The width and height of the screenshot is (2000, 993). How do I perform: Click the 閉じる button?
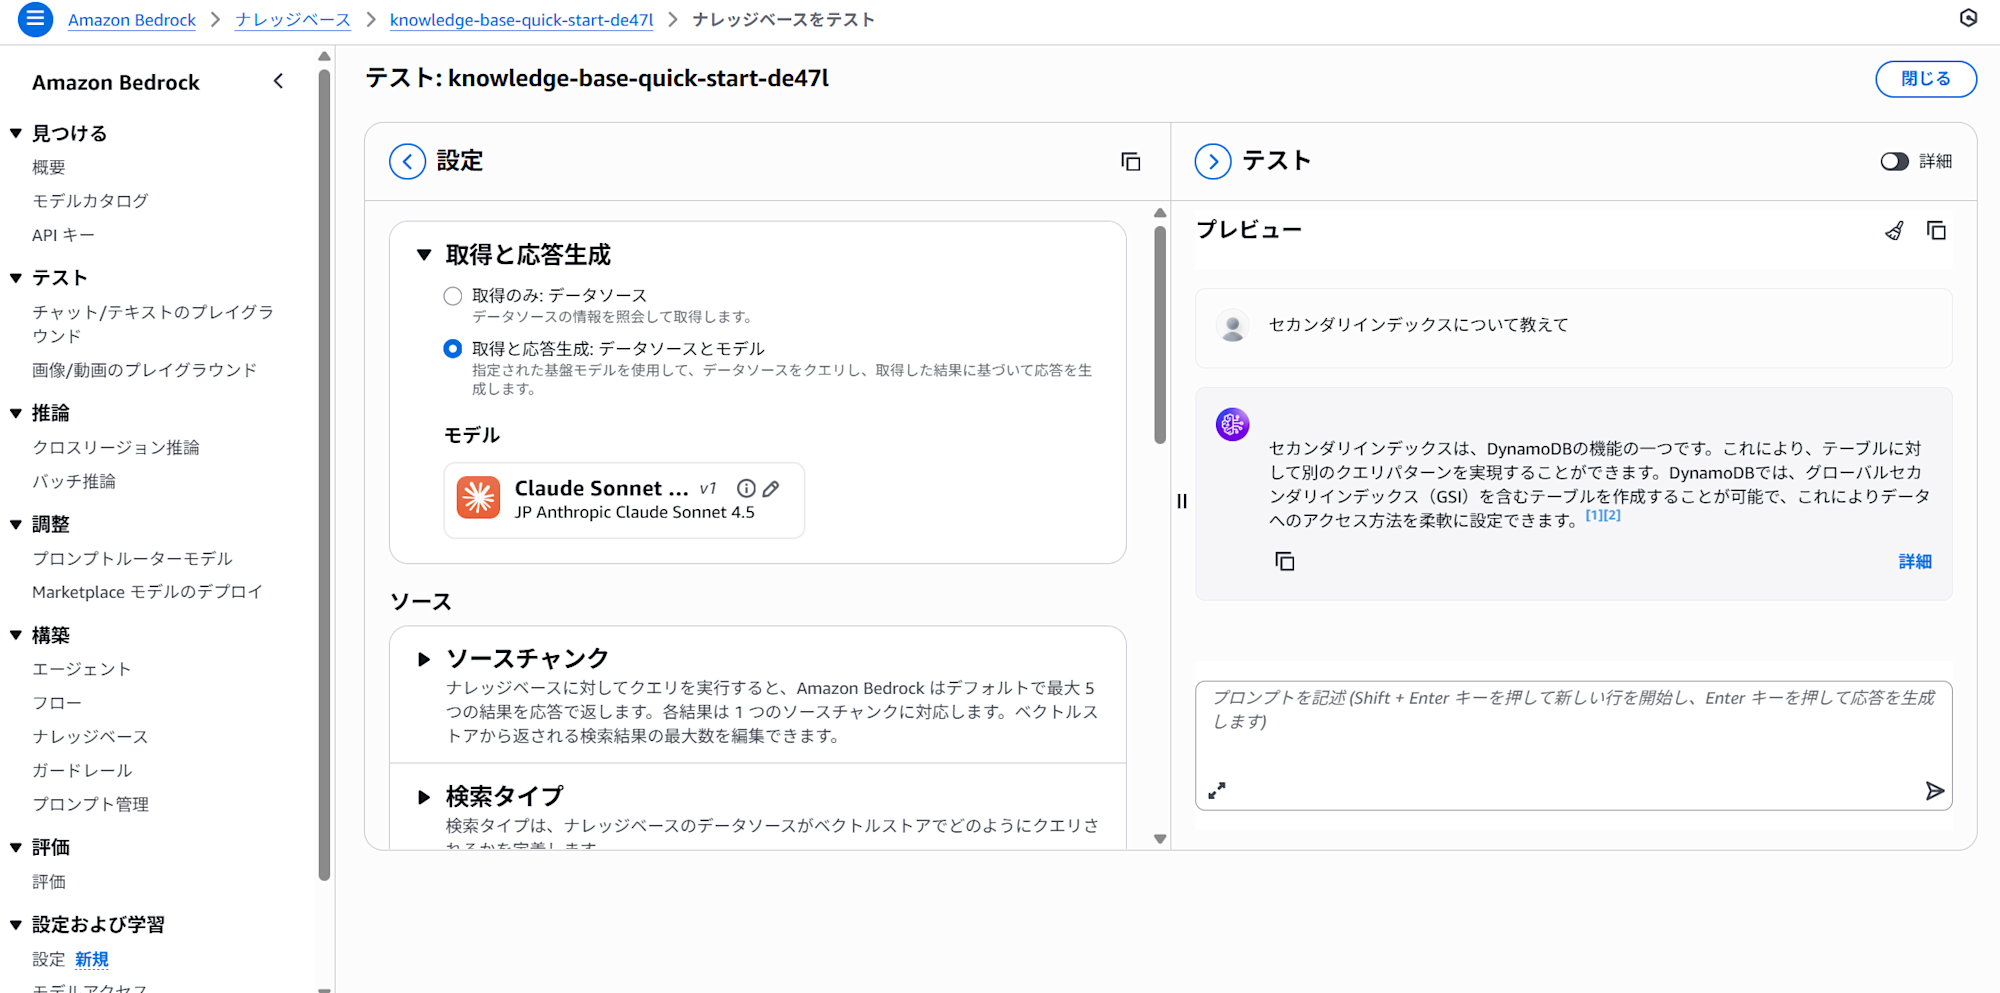click(x=1925, y=79)
